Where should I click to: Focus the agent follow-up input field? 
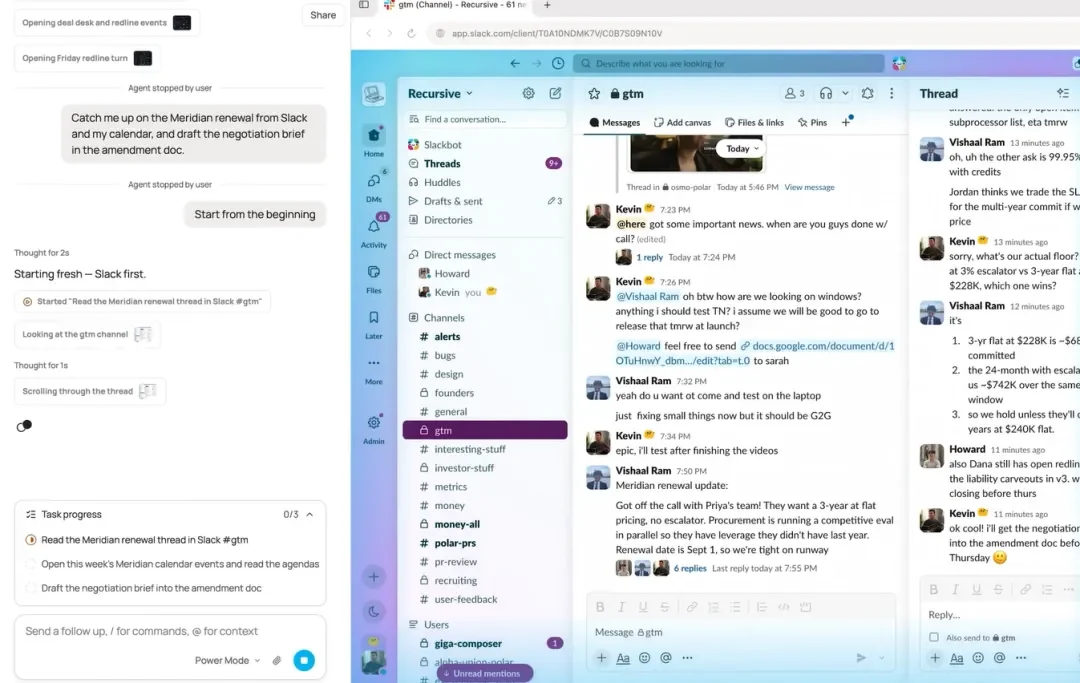[x=169, y=631]
